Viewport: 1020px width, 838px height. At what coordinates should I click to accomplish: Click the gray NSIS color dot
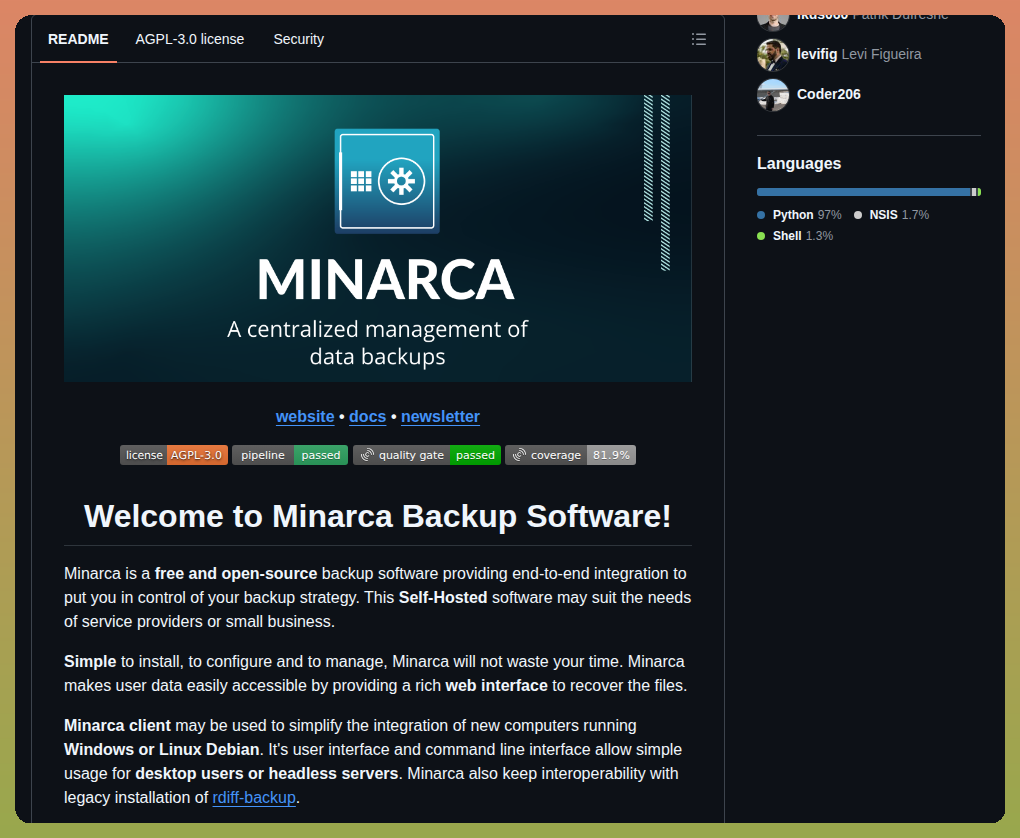tap(858, 215)
